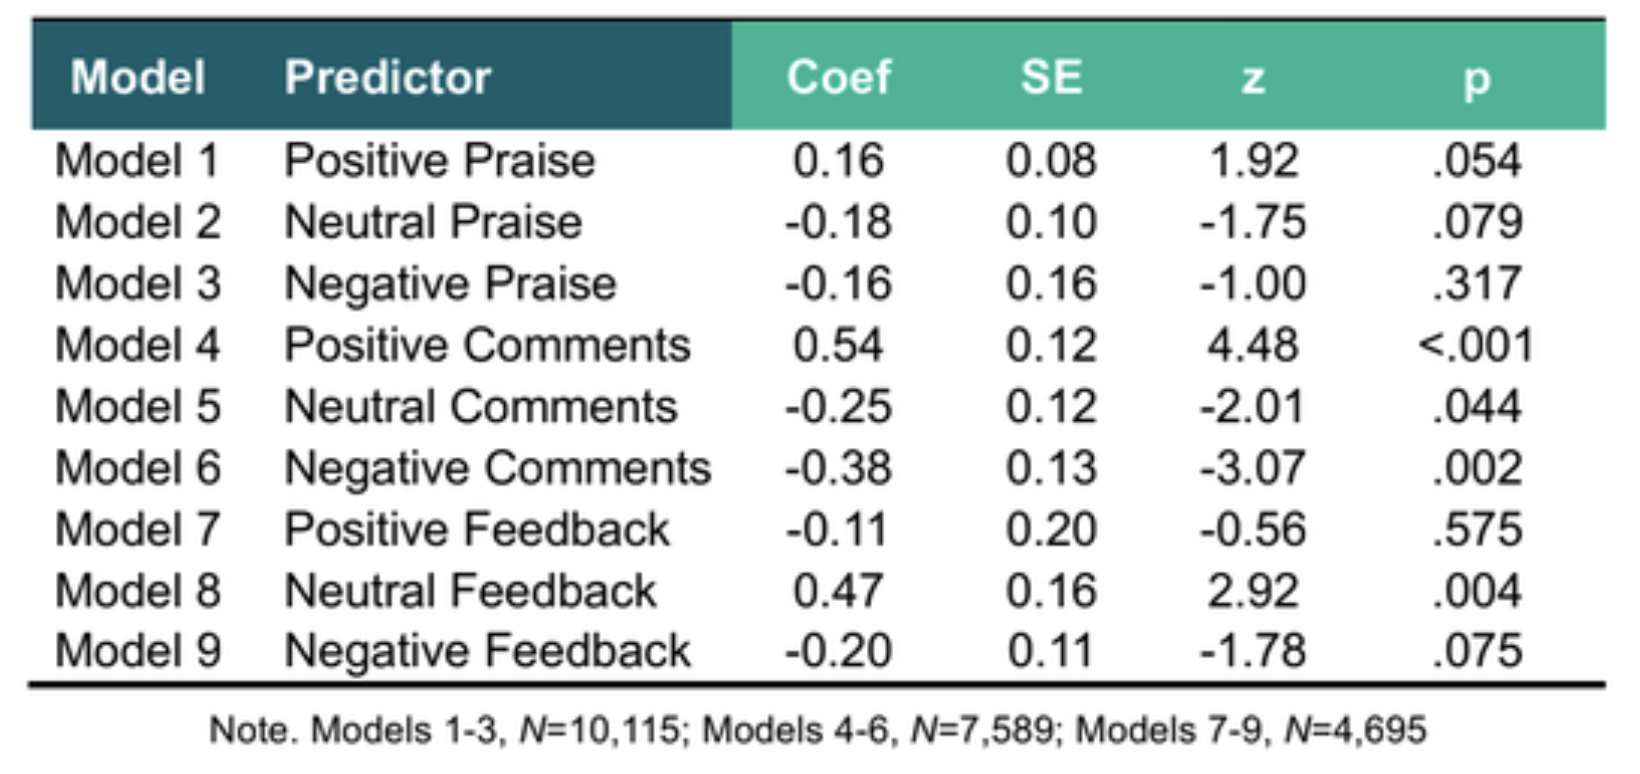The width and height of the screenshot is (1640, 774).
Task: Click the Predictor column header
Action: coord(388,78)
